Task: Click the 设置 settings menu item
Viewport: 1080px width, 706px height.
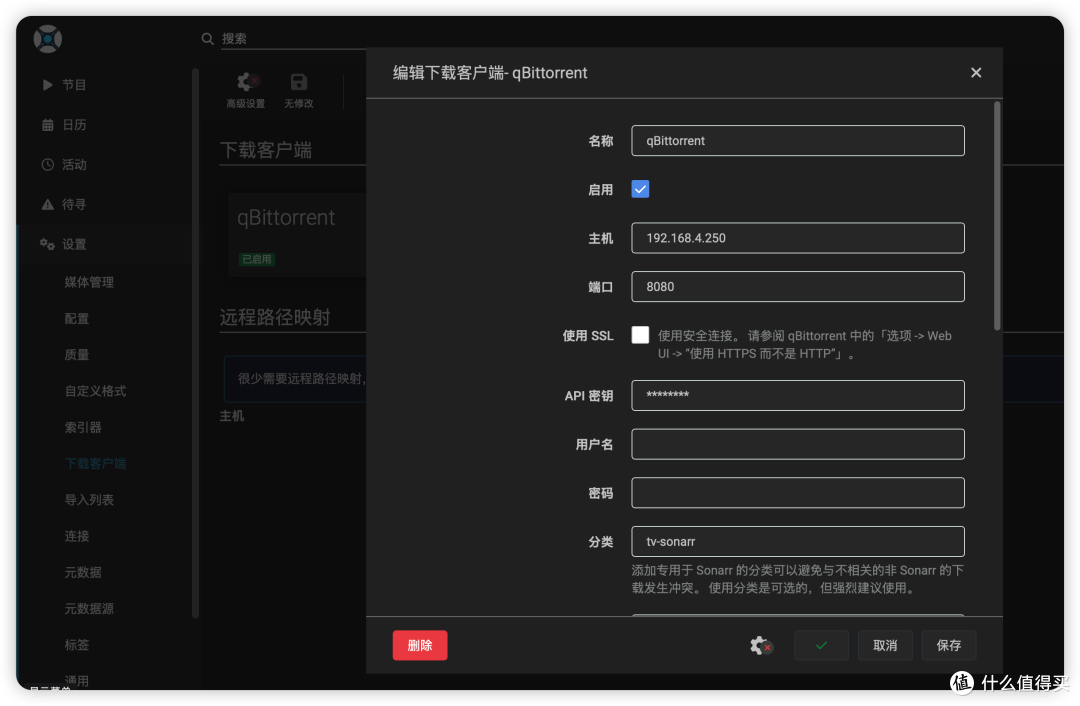Action: coord(74,245)
